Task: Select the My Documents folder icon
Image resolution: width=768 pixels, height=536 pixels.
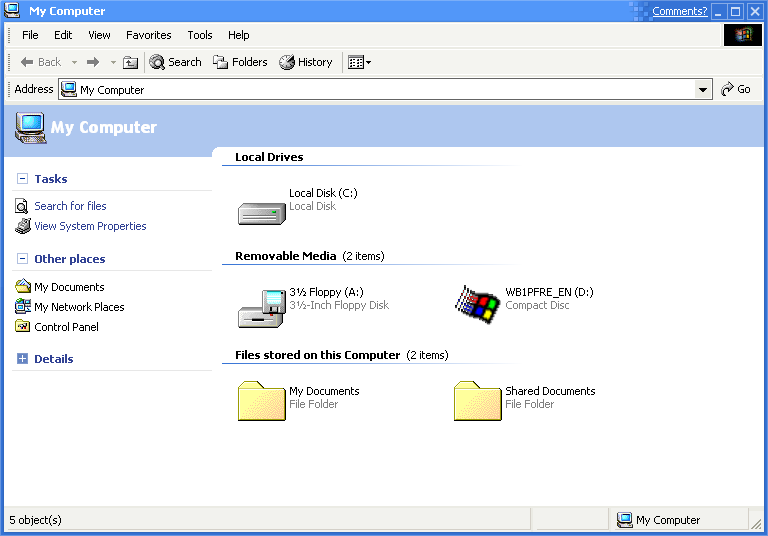Action: [262, 401]
